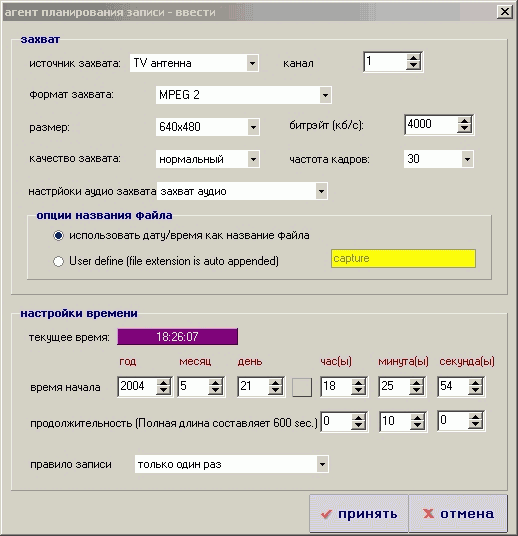Decrease the duration hours value
The height and width of the screenshot is (536, 518).
(x=358, y=426)
